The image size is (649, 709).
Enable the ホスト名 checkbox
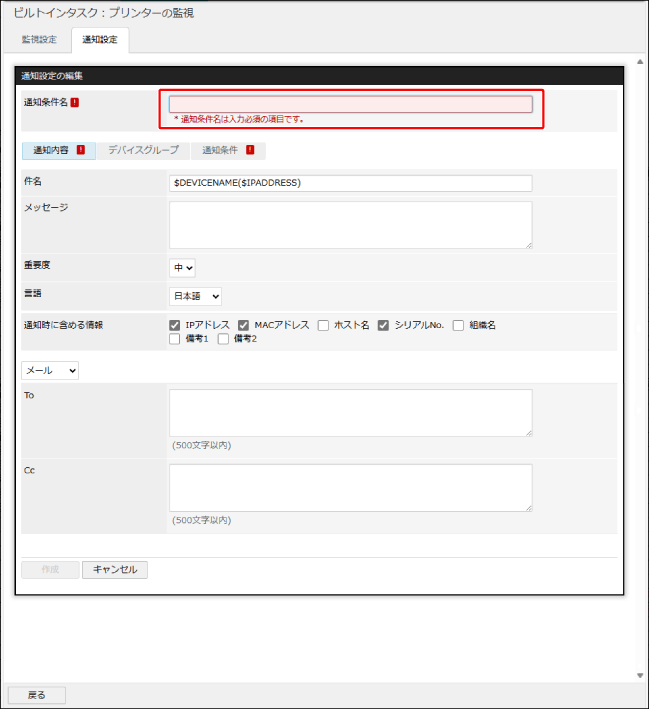(323, 325)
